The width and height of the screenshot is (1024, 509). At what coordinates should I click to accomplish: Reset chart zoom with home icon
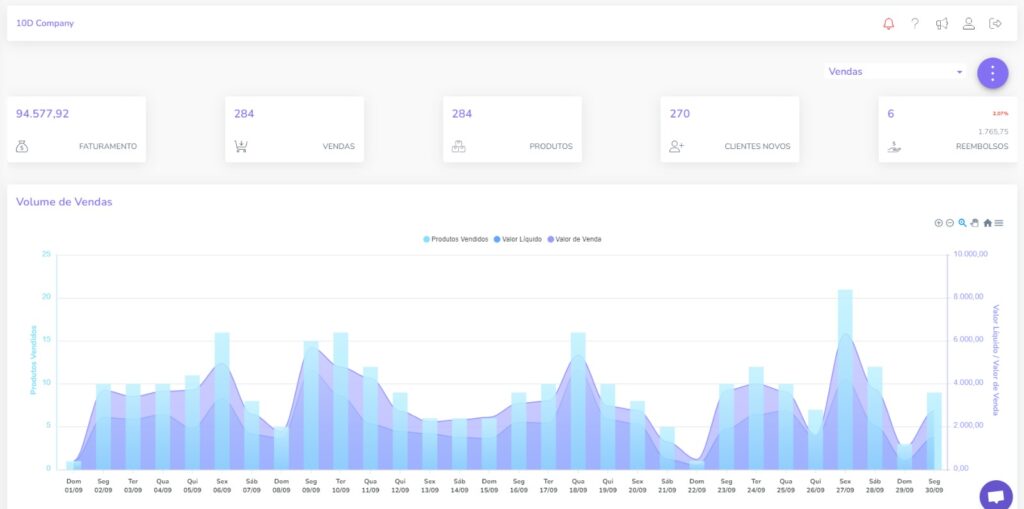(987, 223)
